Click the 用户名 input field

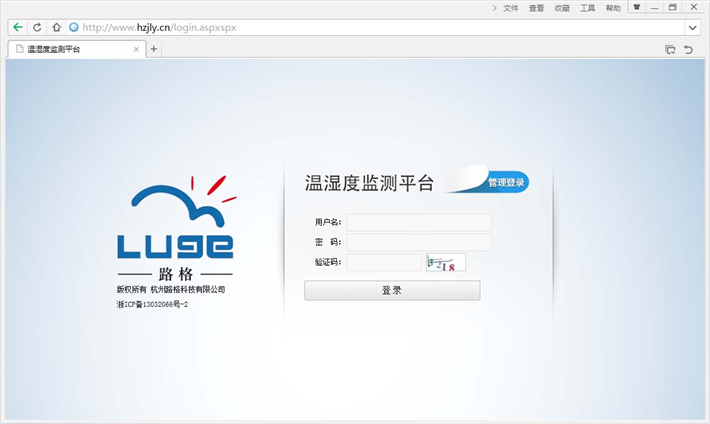(419, 222)
